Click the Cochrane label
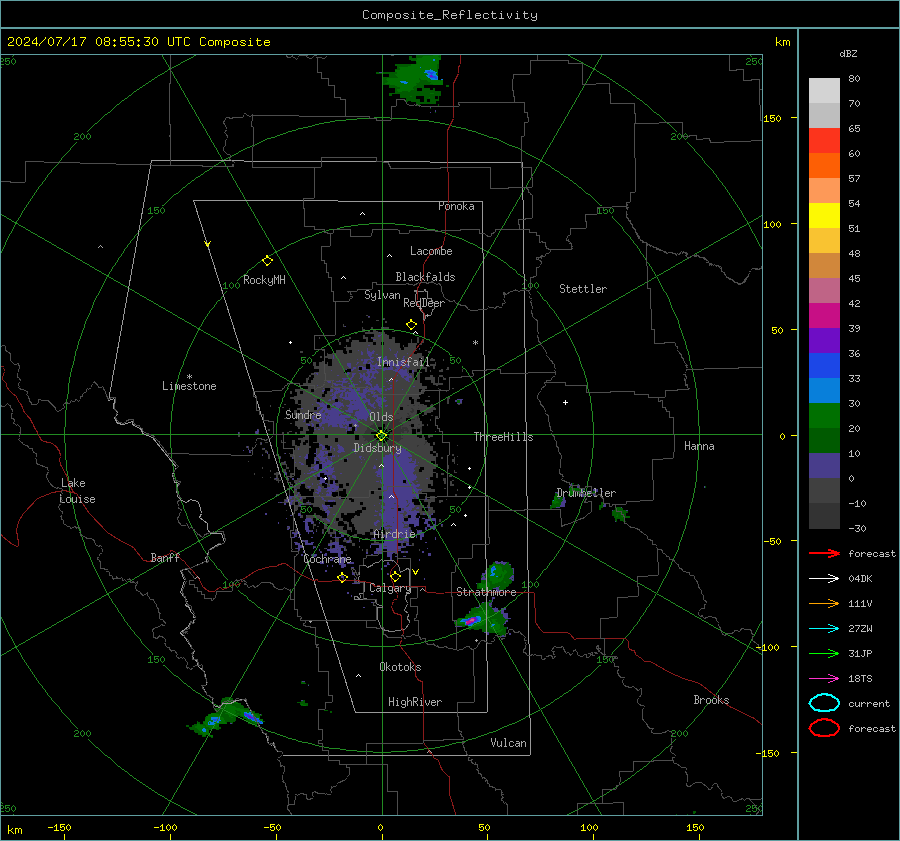Image resolution: width=900 pixels, height=841 pixels. (327, 559)
